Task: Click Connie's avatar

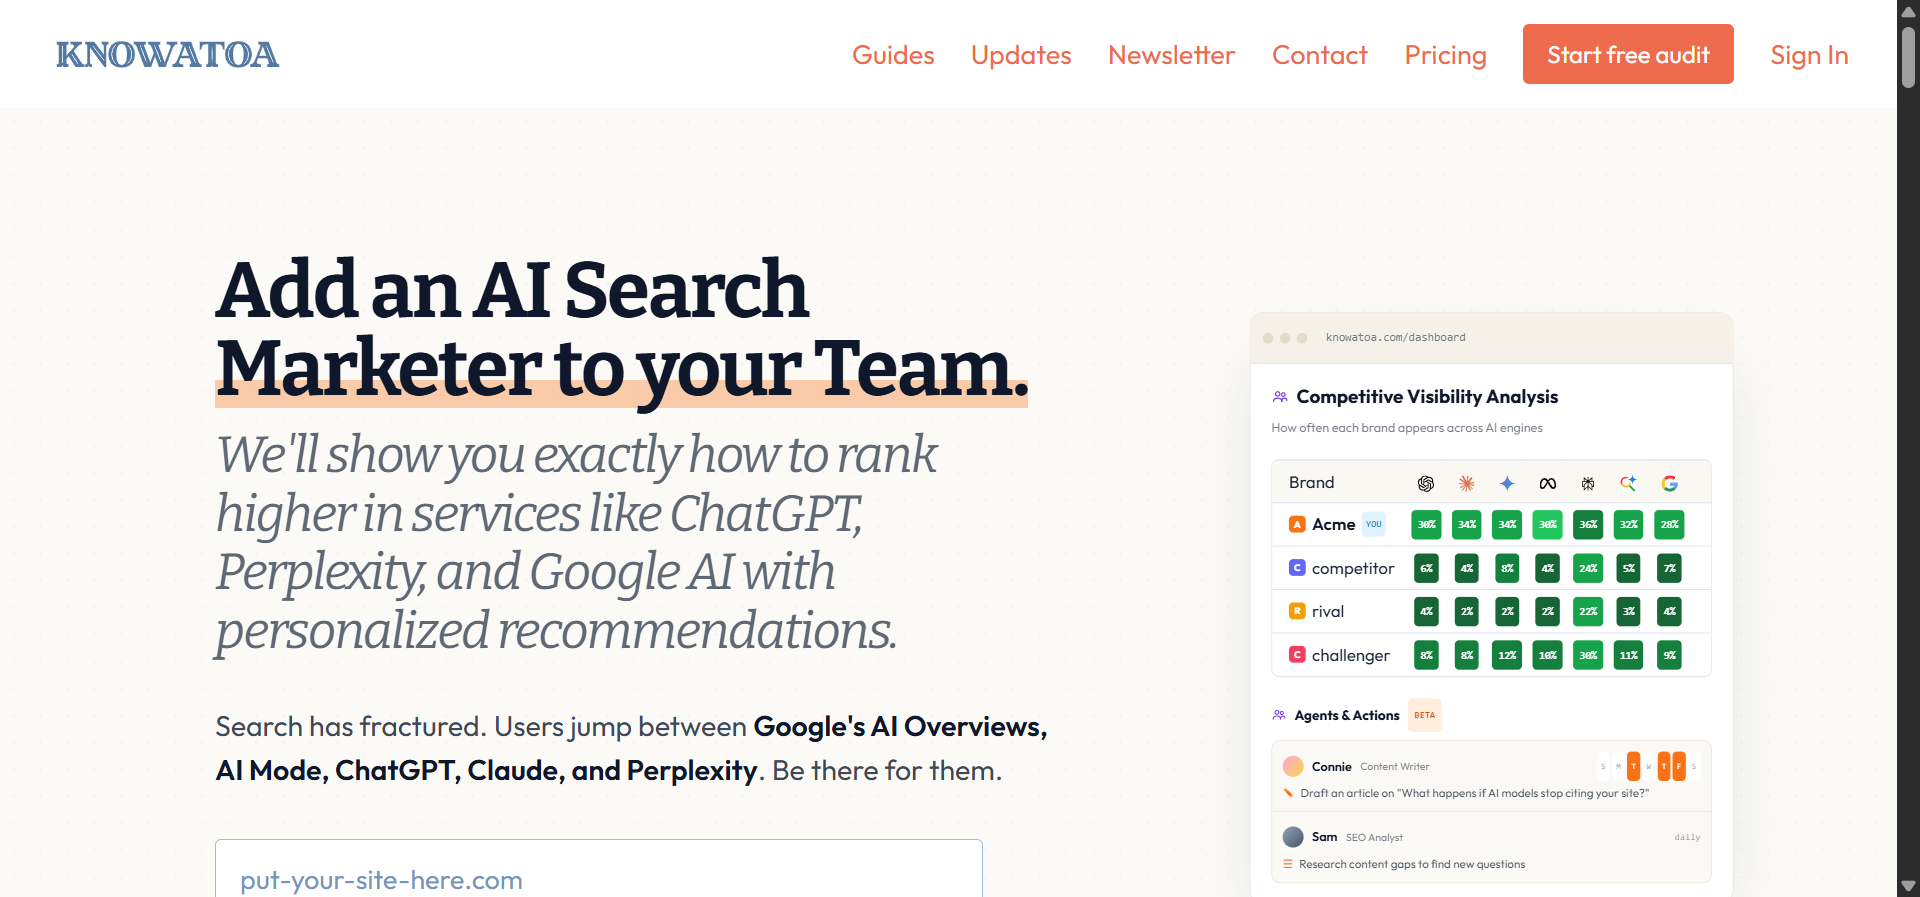Action: click(1293, 766)
